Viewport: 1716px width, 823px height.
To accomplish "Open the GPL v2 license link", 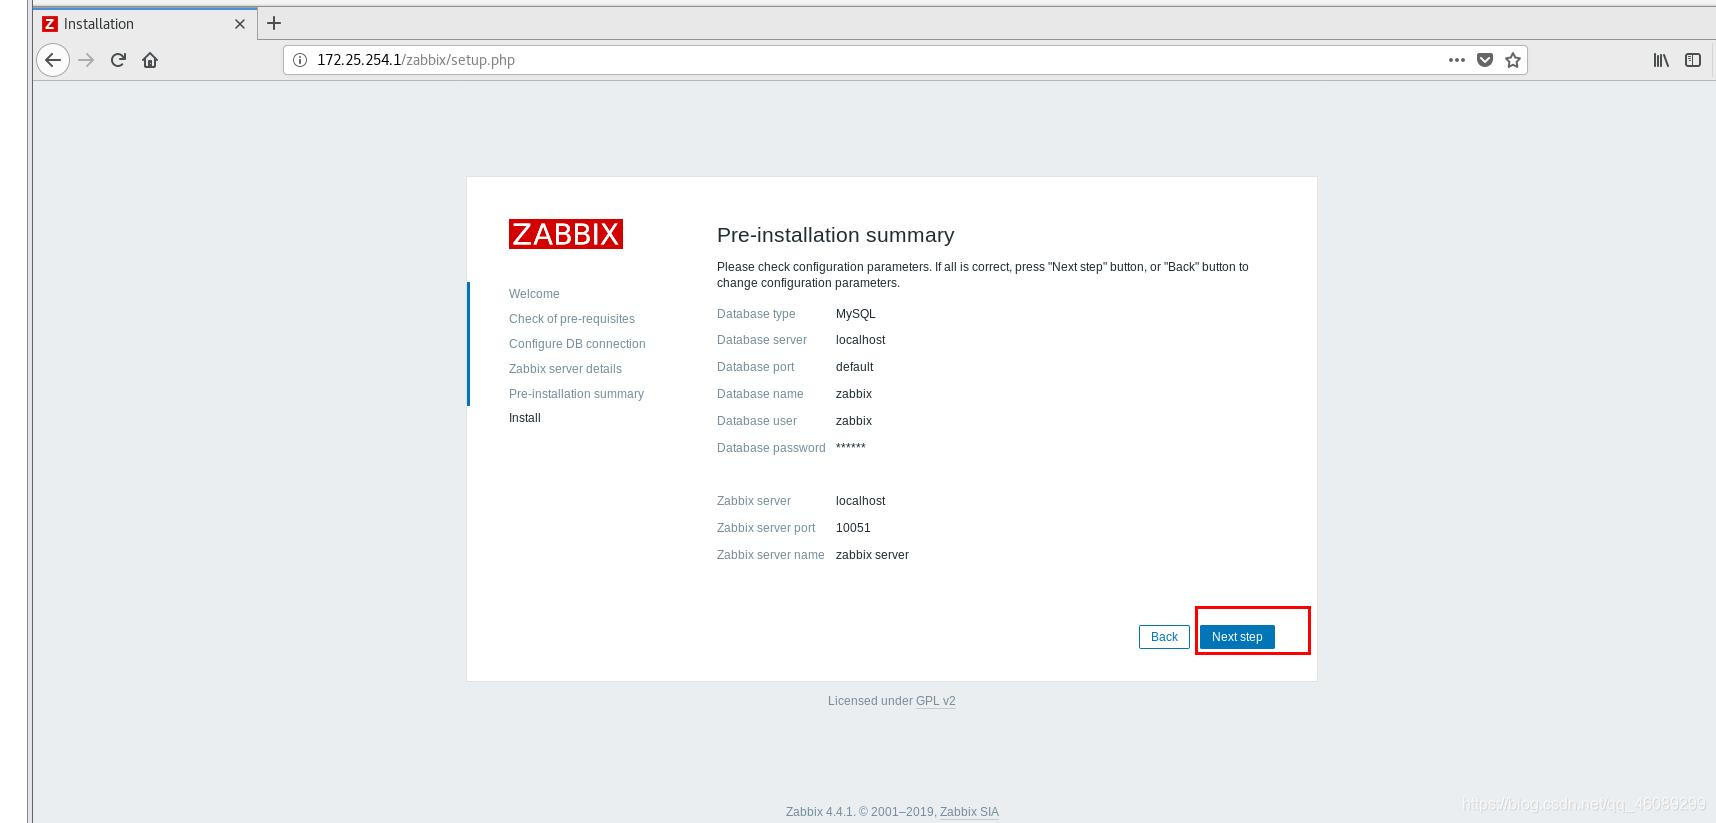I will [935, 701].
